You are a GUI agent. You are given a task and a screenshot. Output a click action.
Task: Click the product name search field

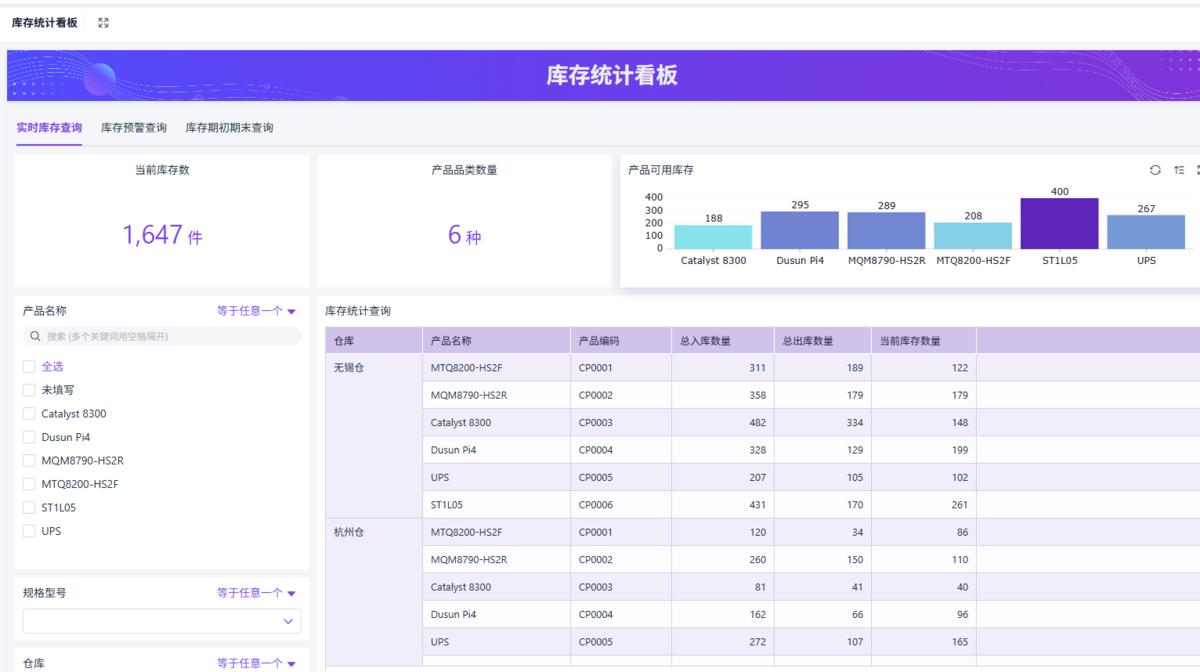tap(170, 337)
